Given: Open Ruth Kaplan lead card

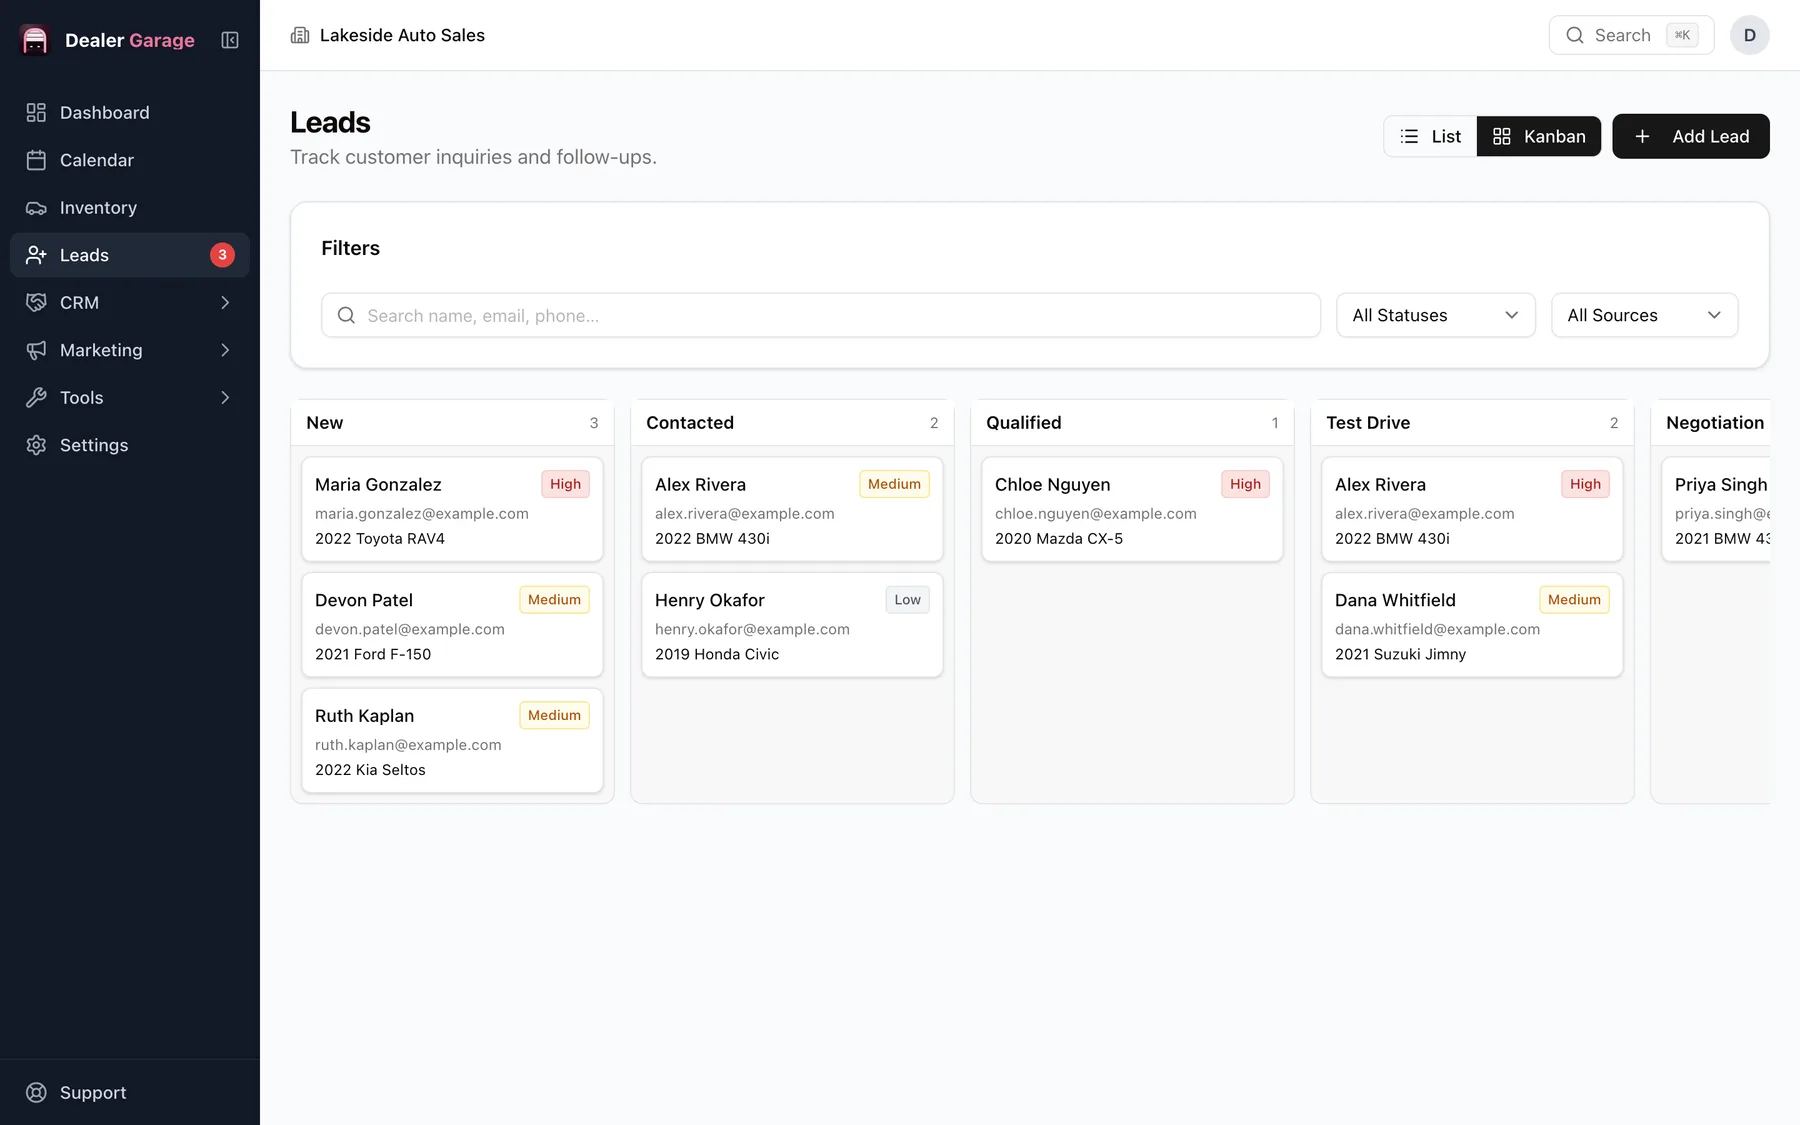Looking at the screenshot, I should point(452,741).
